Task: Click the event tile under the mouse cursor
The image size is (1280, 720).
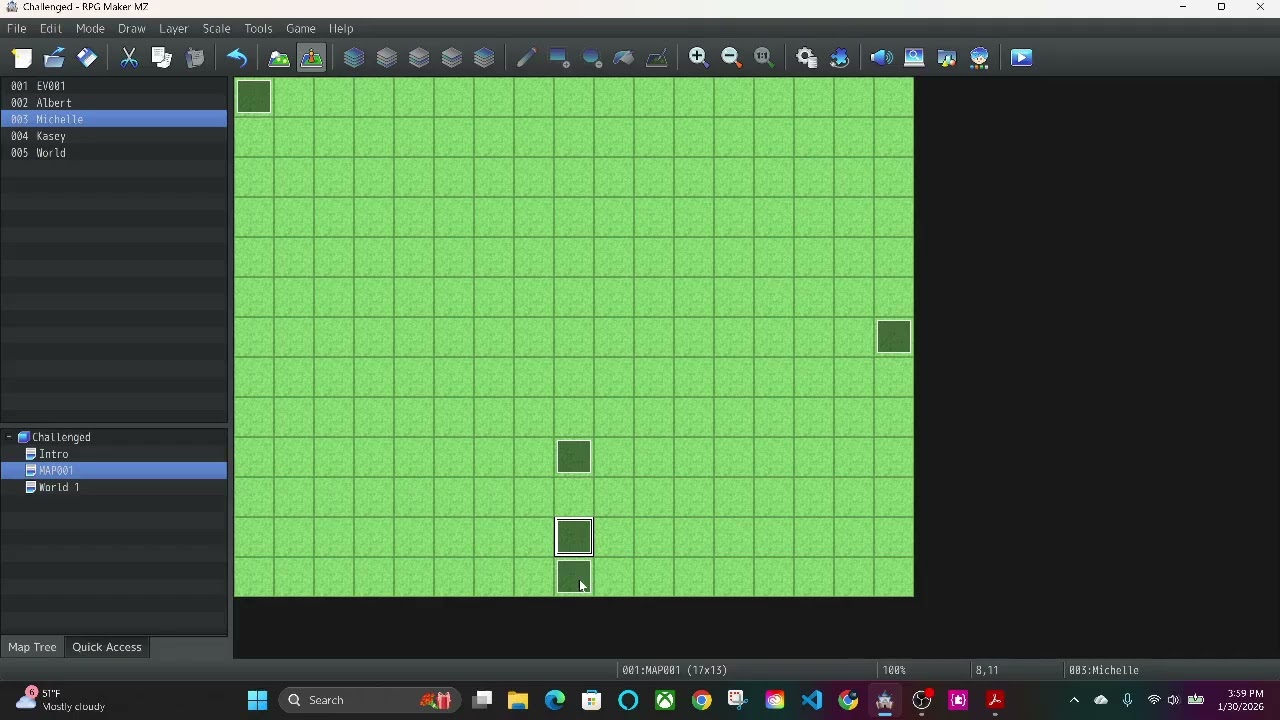Action: [574, 577]
